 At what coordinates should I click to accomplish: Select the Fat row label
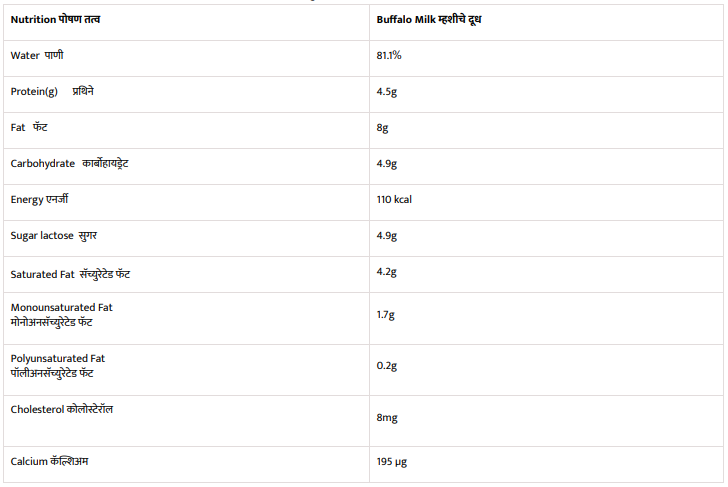[30, 127]
